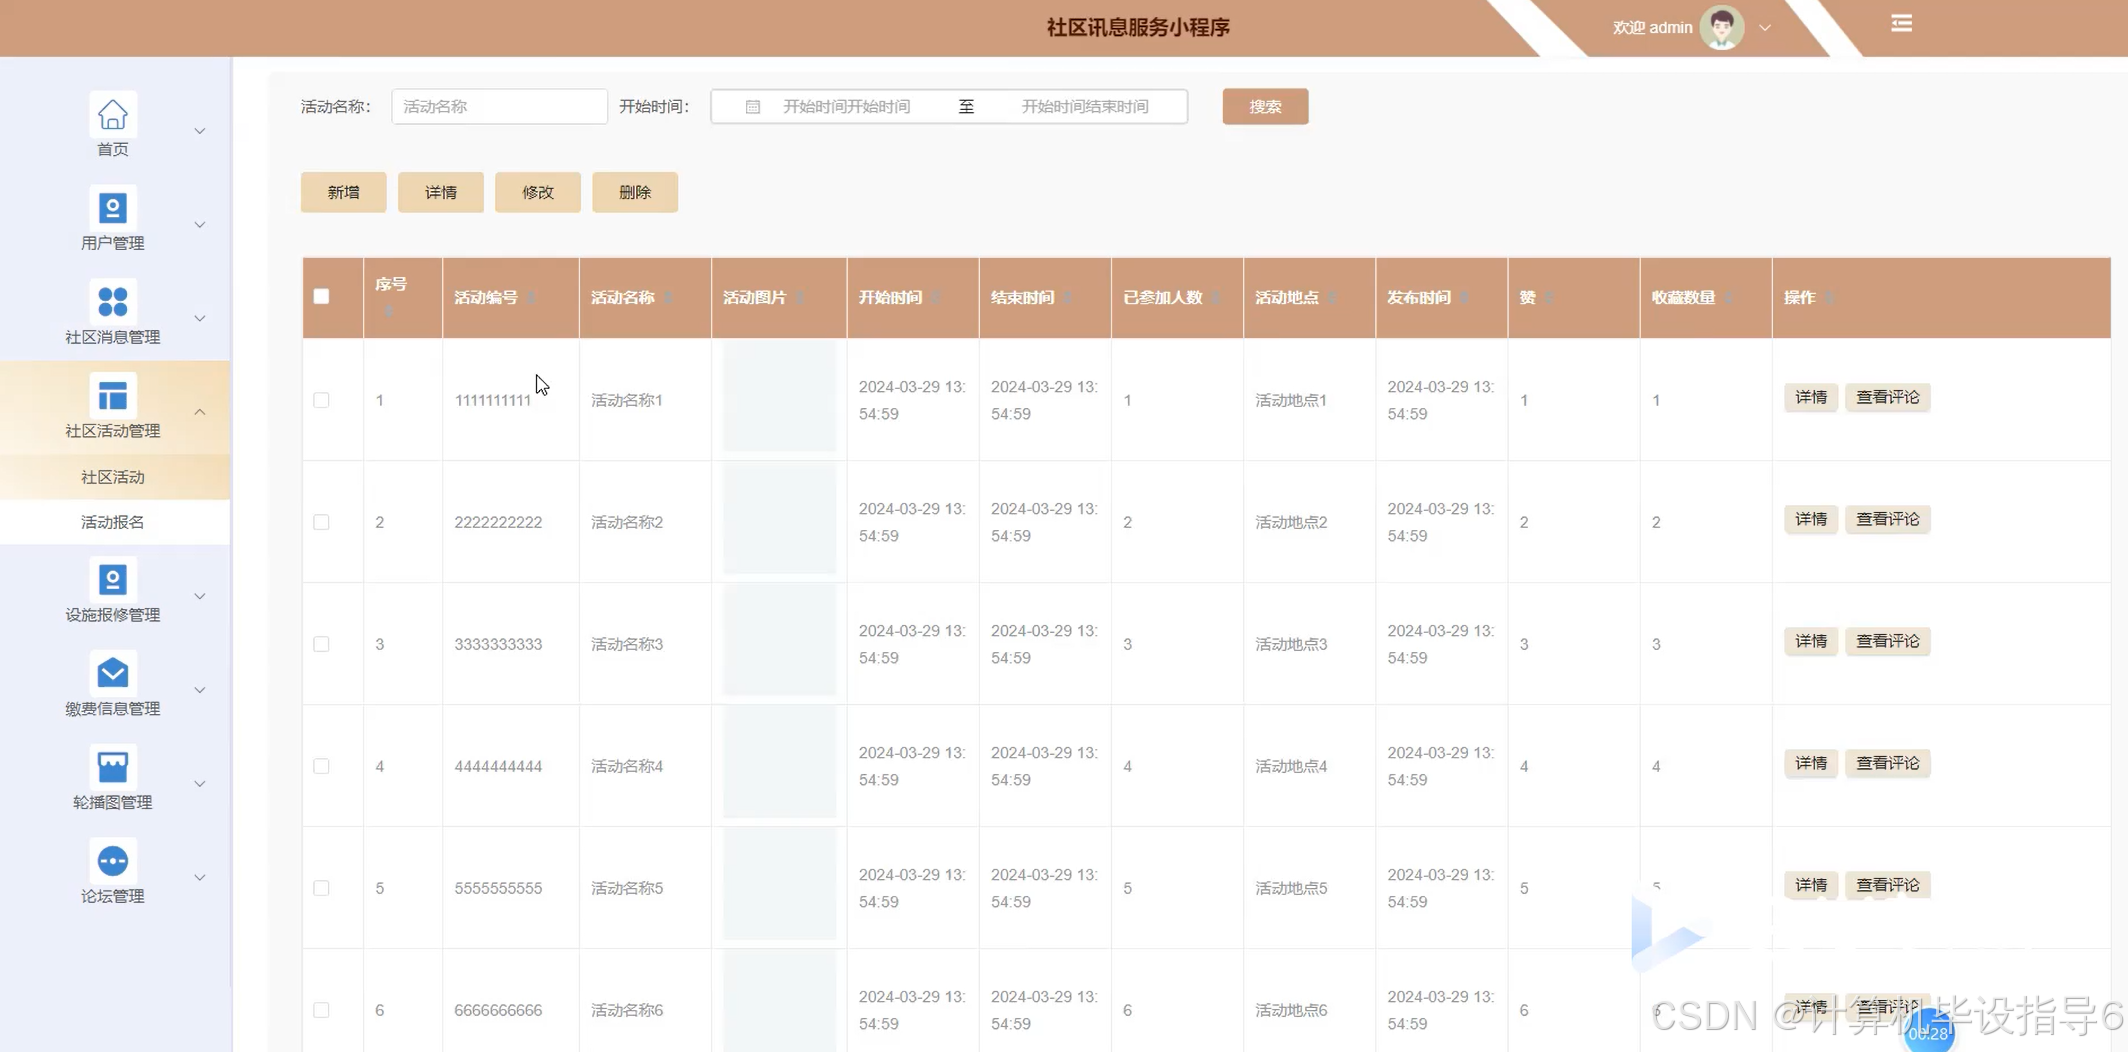This screenshot has height=1052, width=2128.
Task: Expand the 论坛管理 menu chevron
Action: tap(200, 878)
